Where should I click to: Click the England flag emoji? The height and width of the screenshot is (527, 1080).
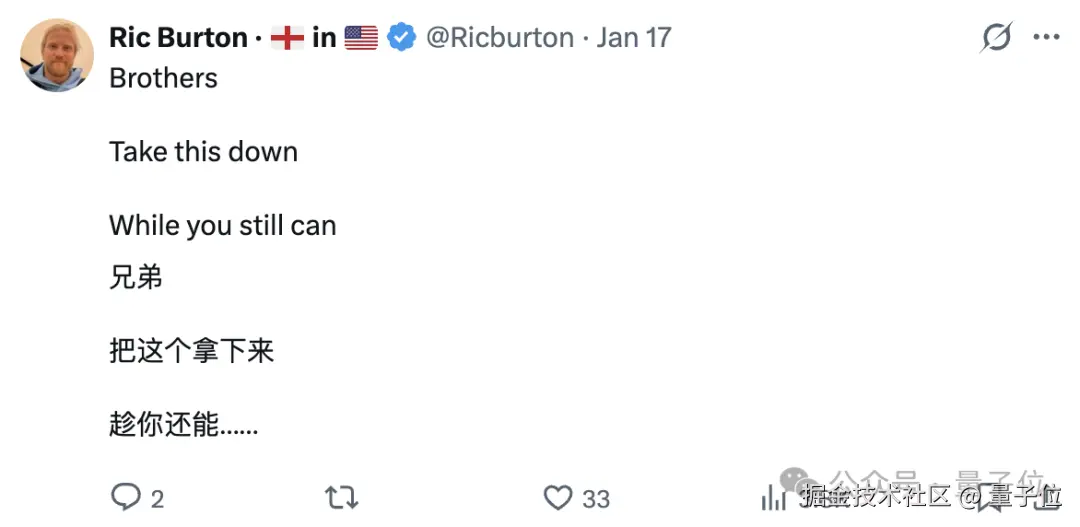tap(287, 38)
